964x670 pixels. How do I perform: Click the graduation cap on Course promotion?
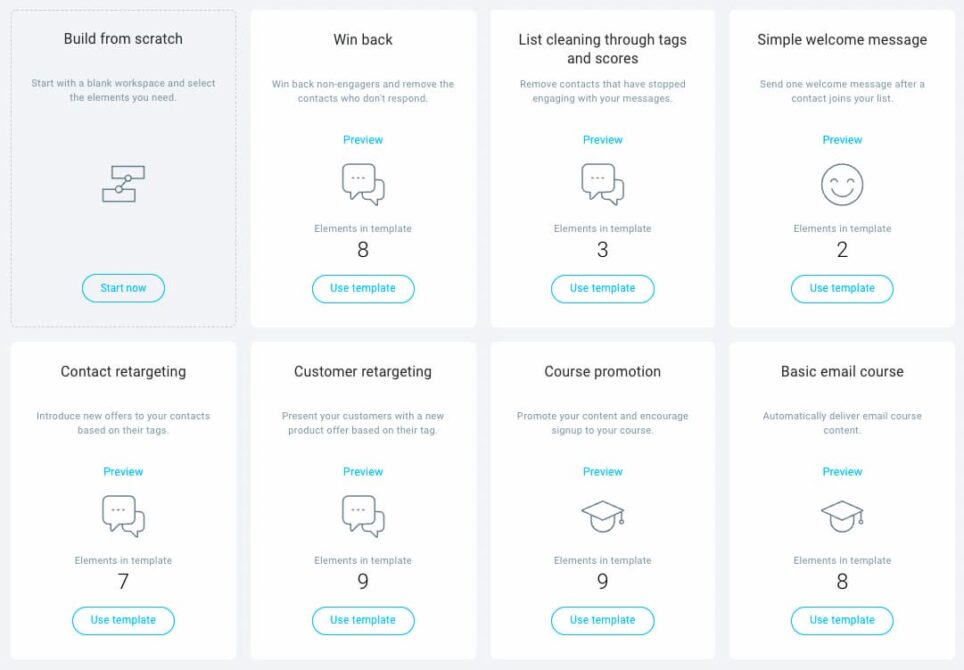(x=602, y=516)
